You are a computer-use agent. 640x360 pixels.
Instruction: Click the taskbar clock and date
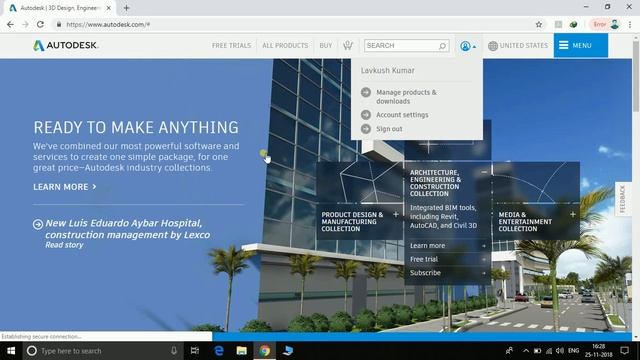[x=599, y=351]
